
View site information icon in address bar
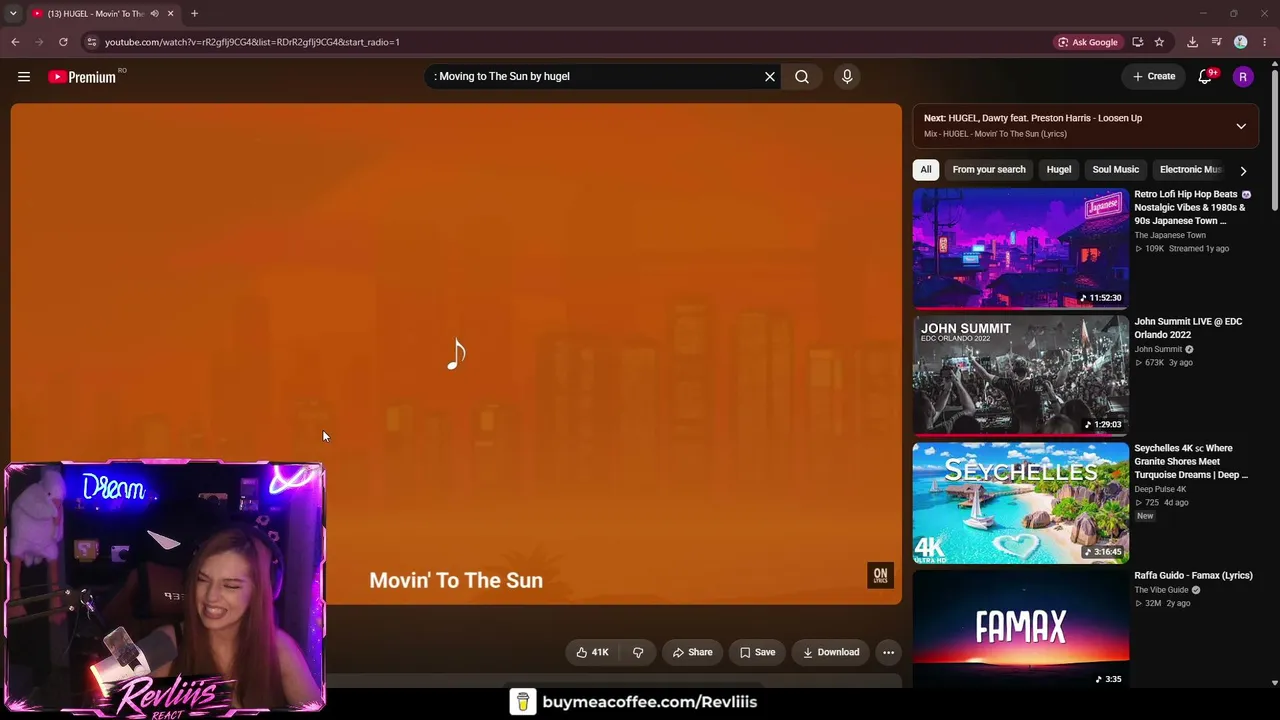91,42
